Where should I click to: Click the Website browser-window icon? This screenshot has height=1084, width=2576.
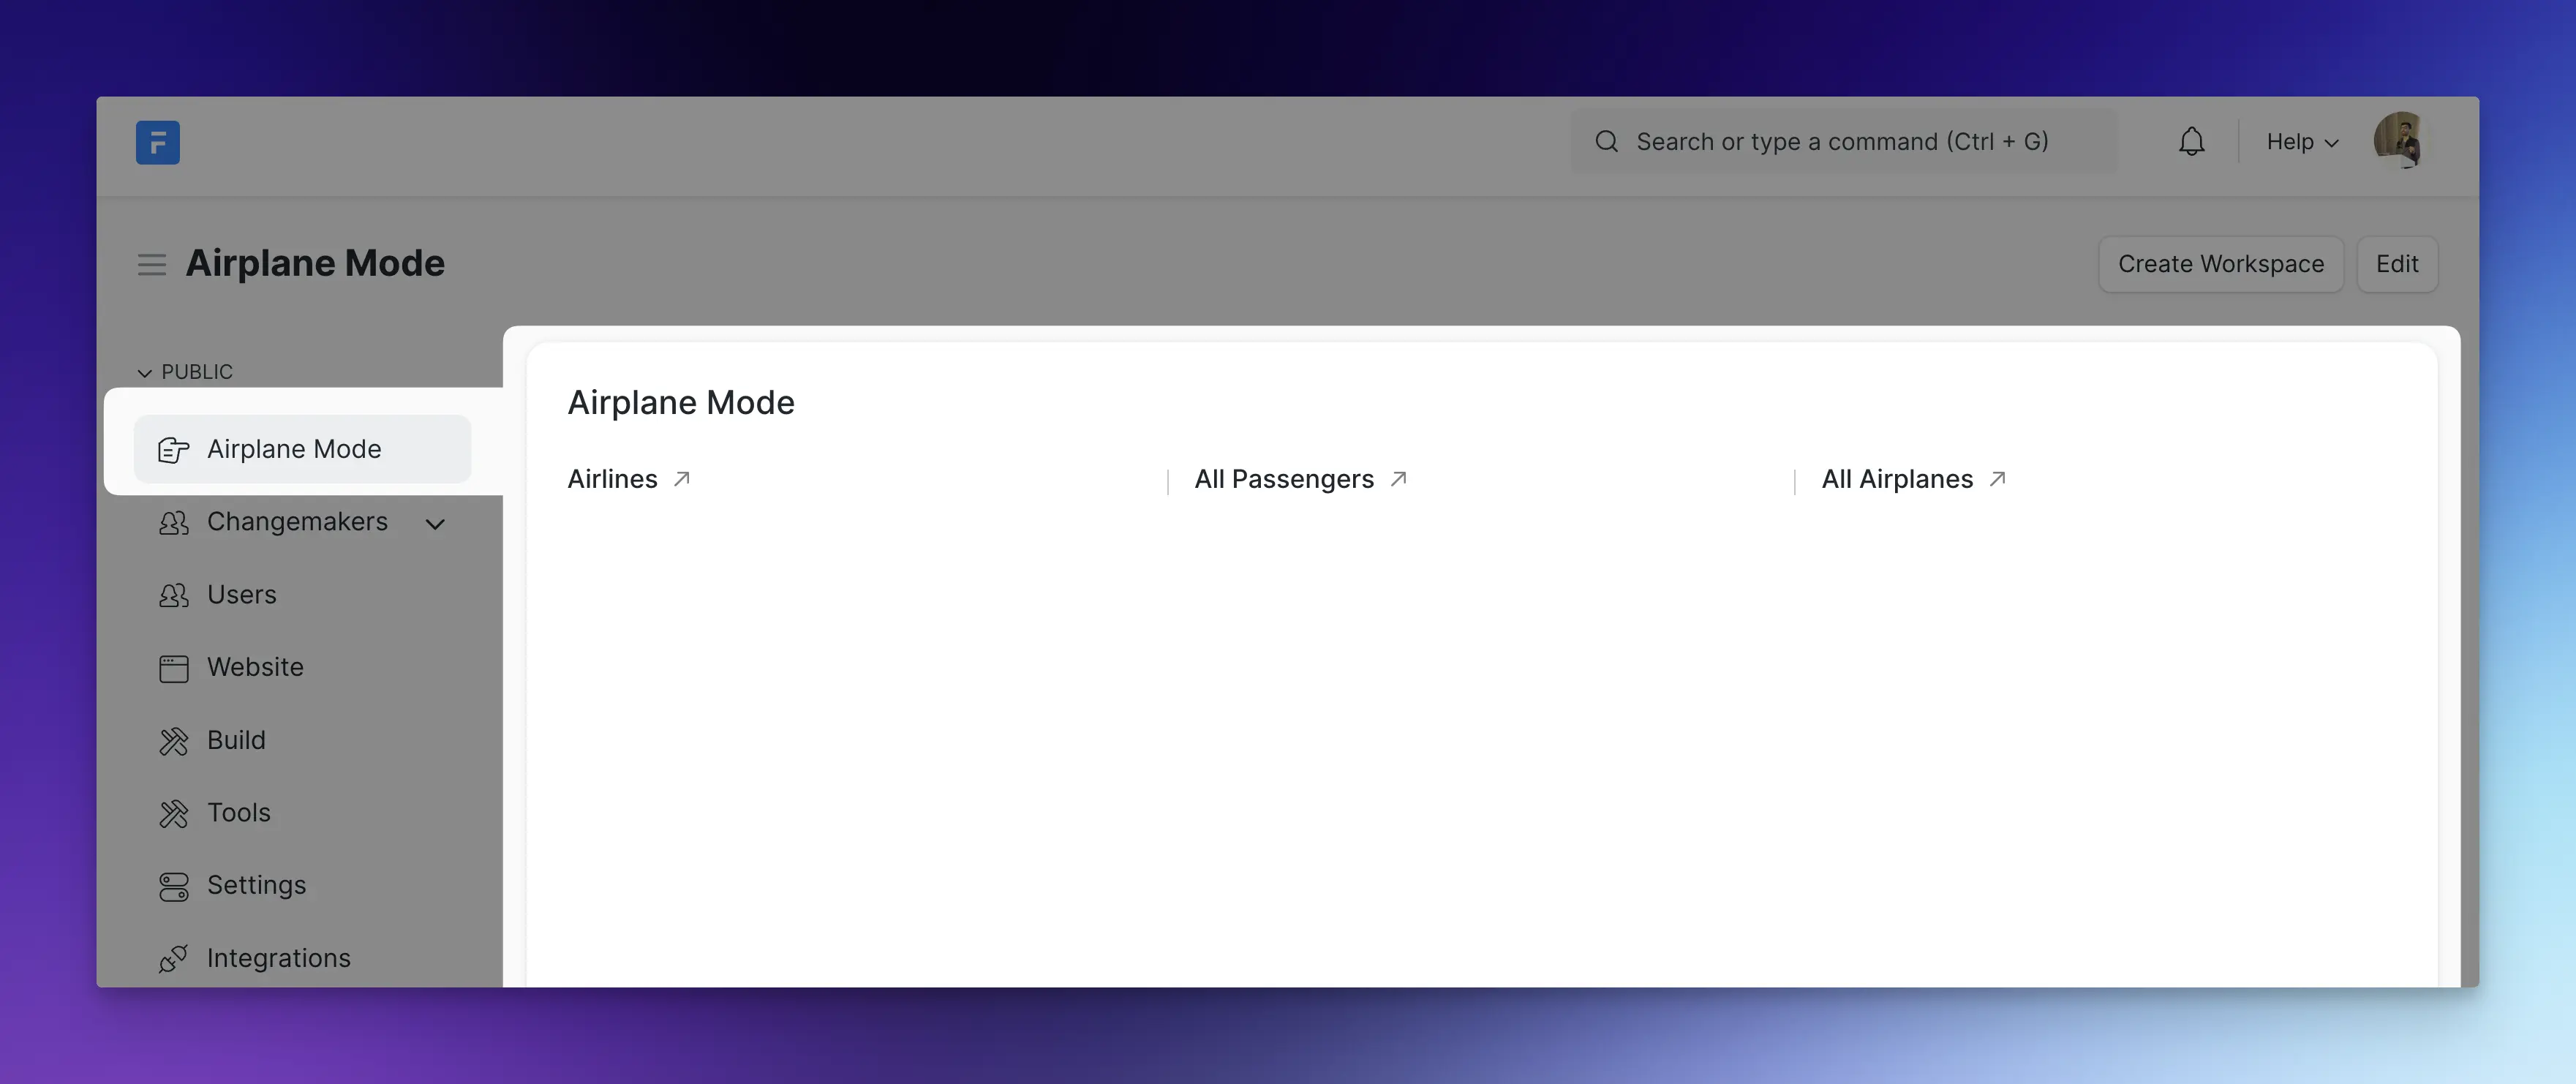click(x=173, y=669)
